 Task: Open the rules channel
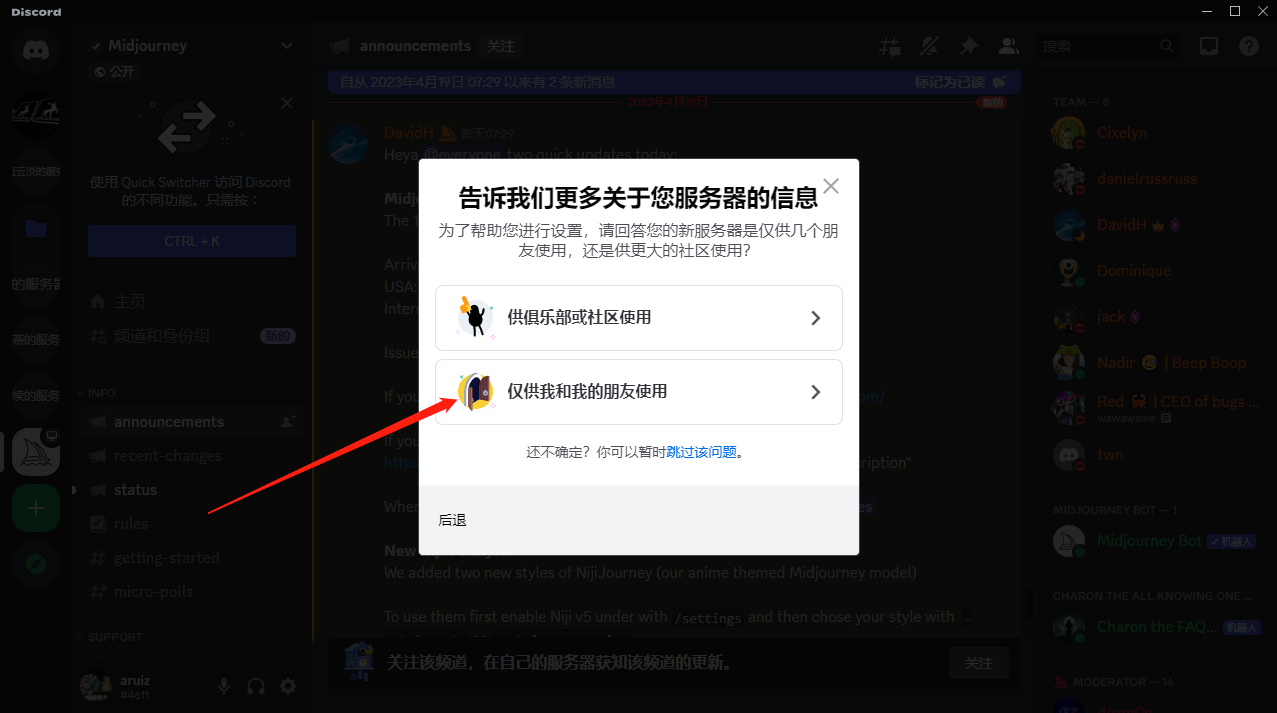tap(192, 524)
